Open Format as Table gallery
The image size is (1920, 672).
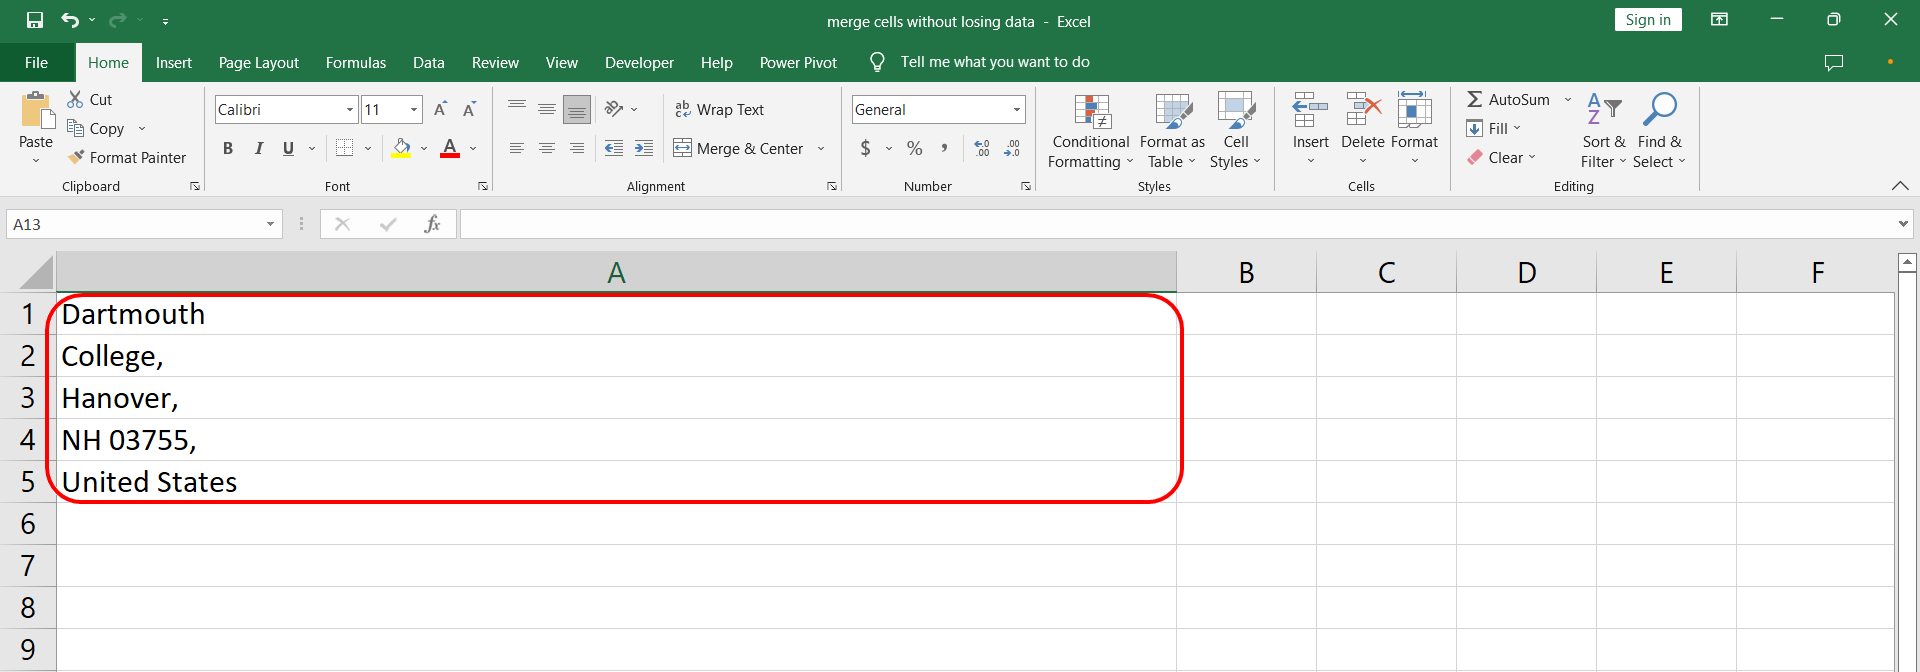[1172, 132]
